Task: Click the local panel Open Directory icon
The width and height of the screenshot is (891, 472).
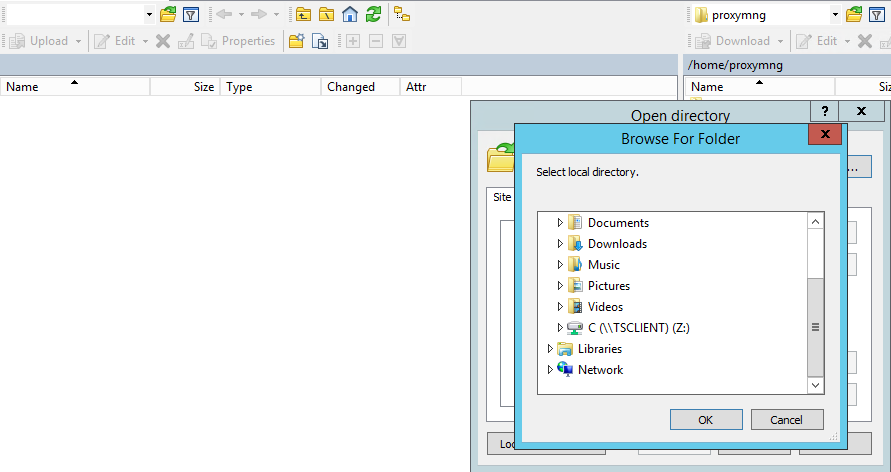Action: click(168, 14)
